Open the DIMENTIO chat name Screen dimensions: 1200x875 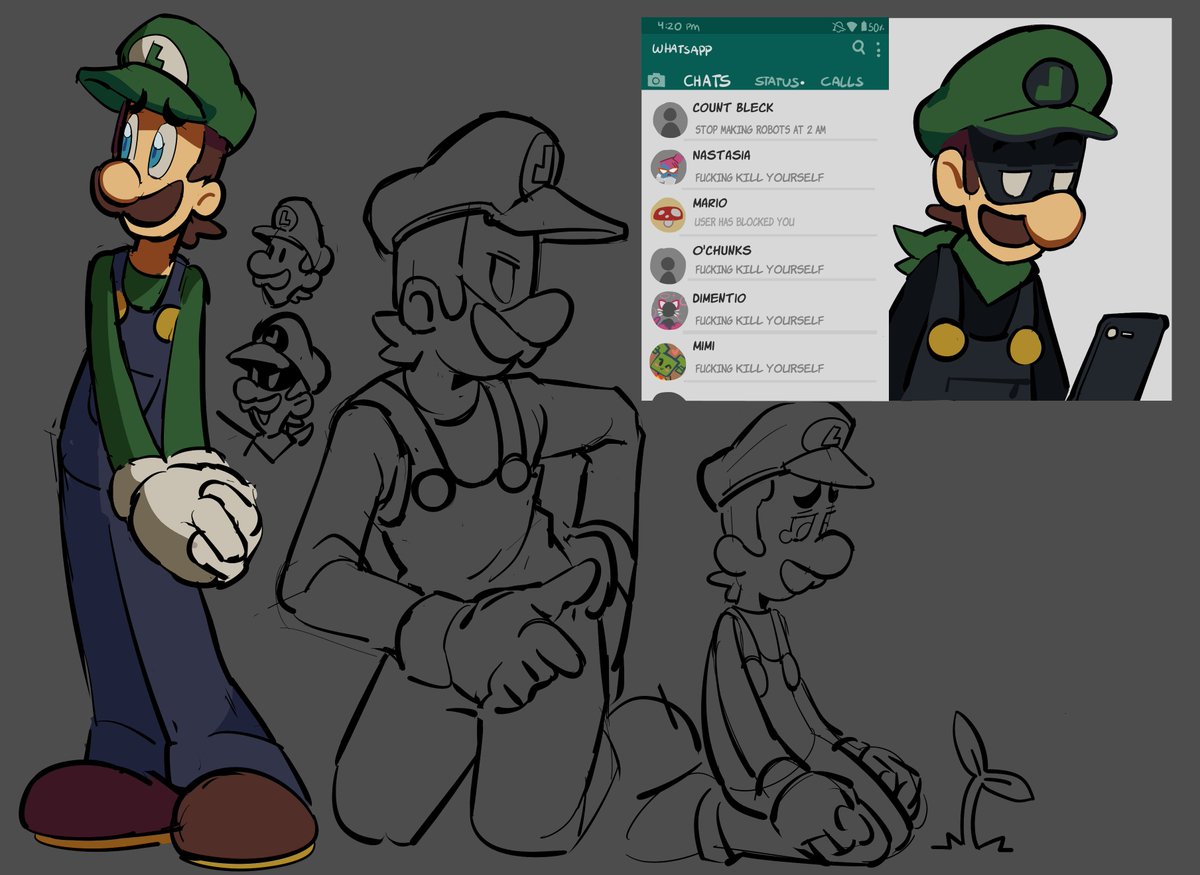point(719,297)
